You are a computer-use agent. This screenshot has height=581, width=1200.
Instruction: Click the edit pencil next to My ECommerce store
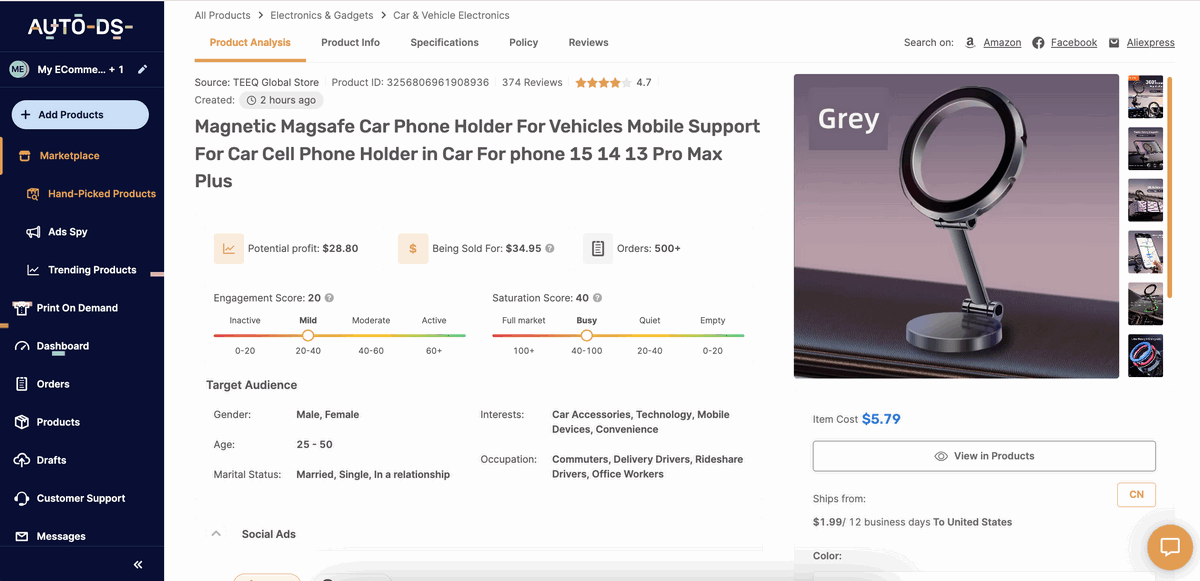coord(142,69)
